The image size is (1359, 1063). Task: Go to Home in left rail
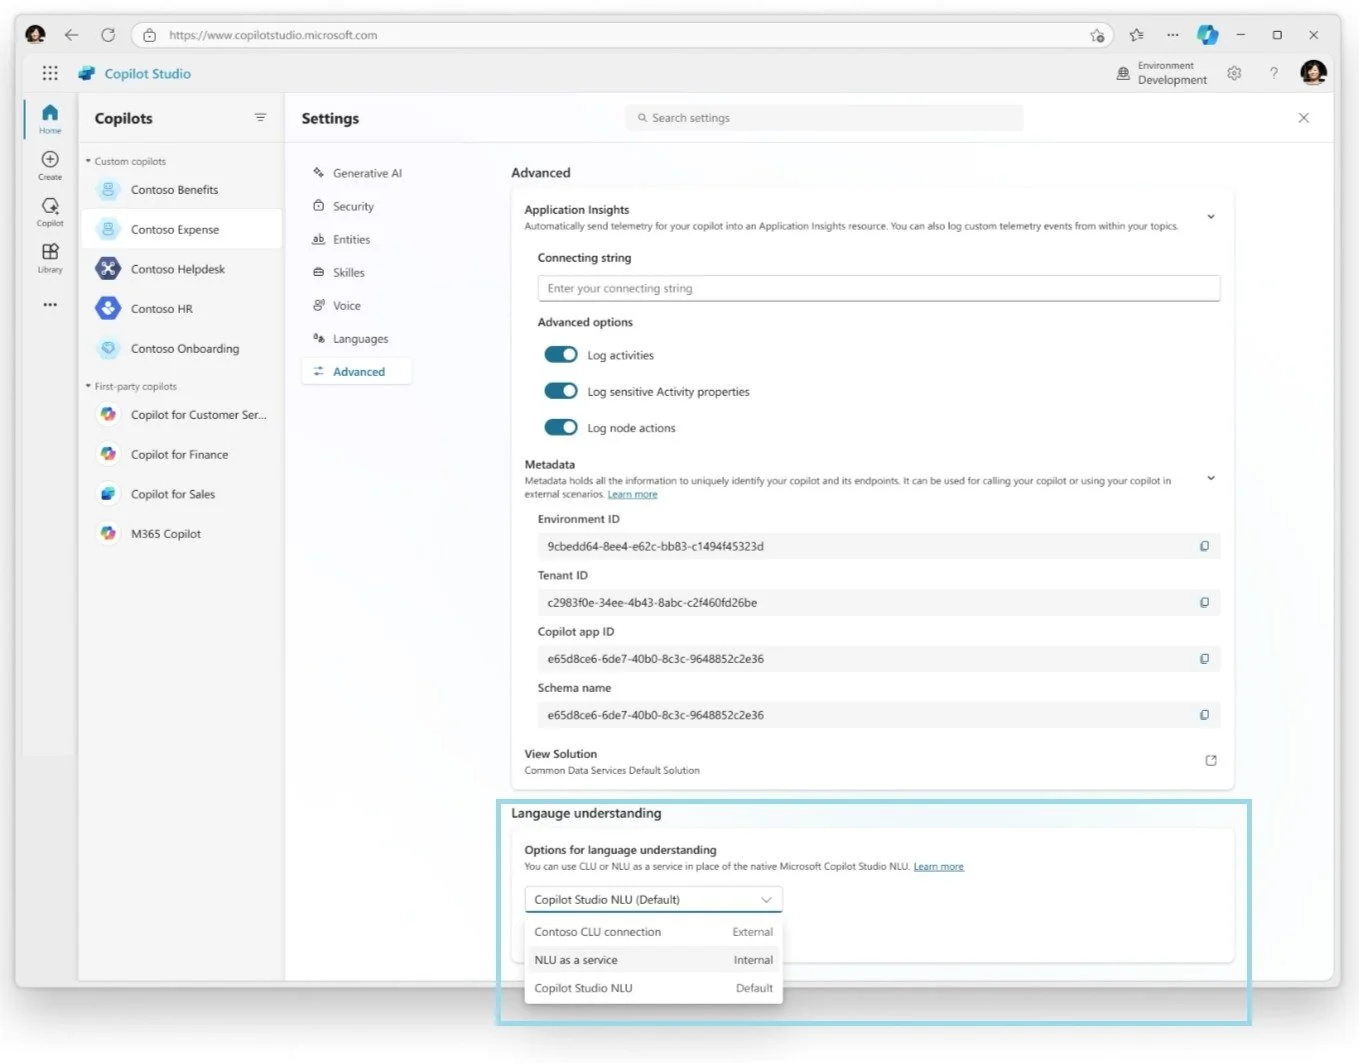(50, 118)
